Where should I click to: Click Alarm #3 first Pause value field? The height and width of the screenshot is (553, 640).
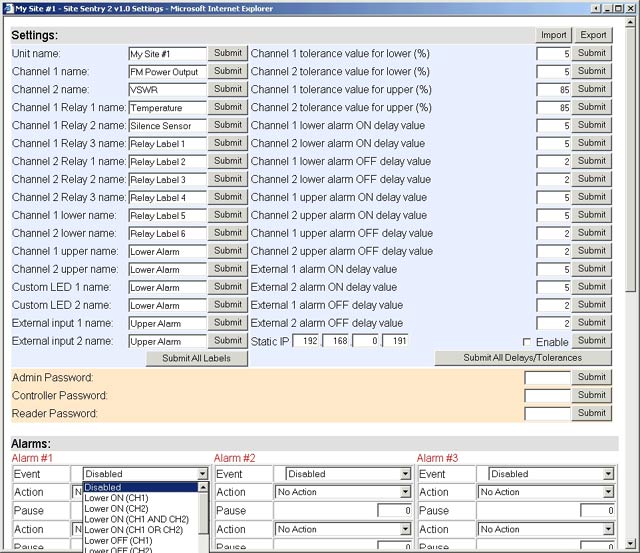[597, 511]
